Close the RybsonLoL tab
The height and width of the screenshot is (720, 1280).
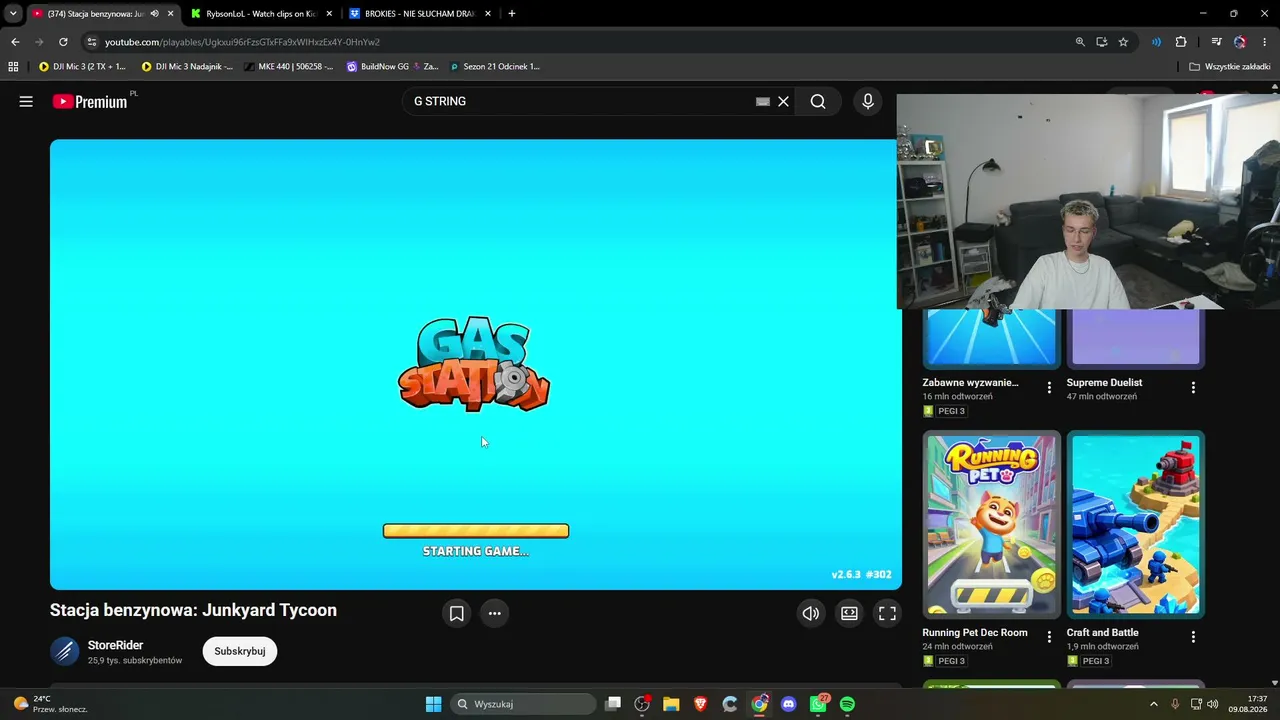coord(329,13)
